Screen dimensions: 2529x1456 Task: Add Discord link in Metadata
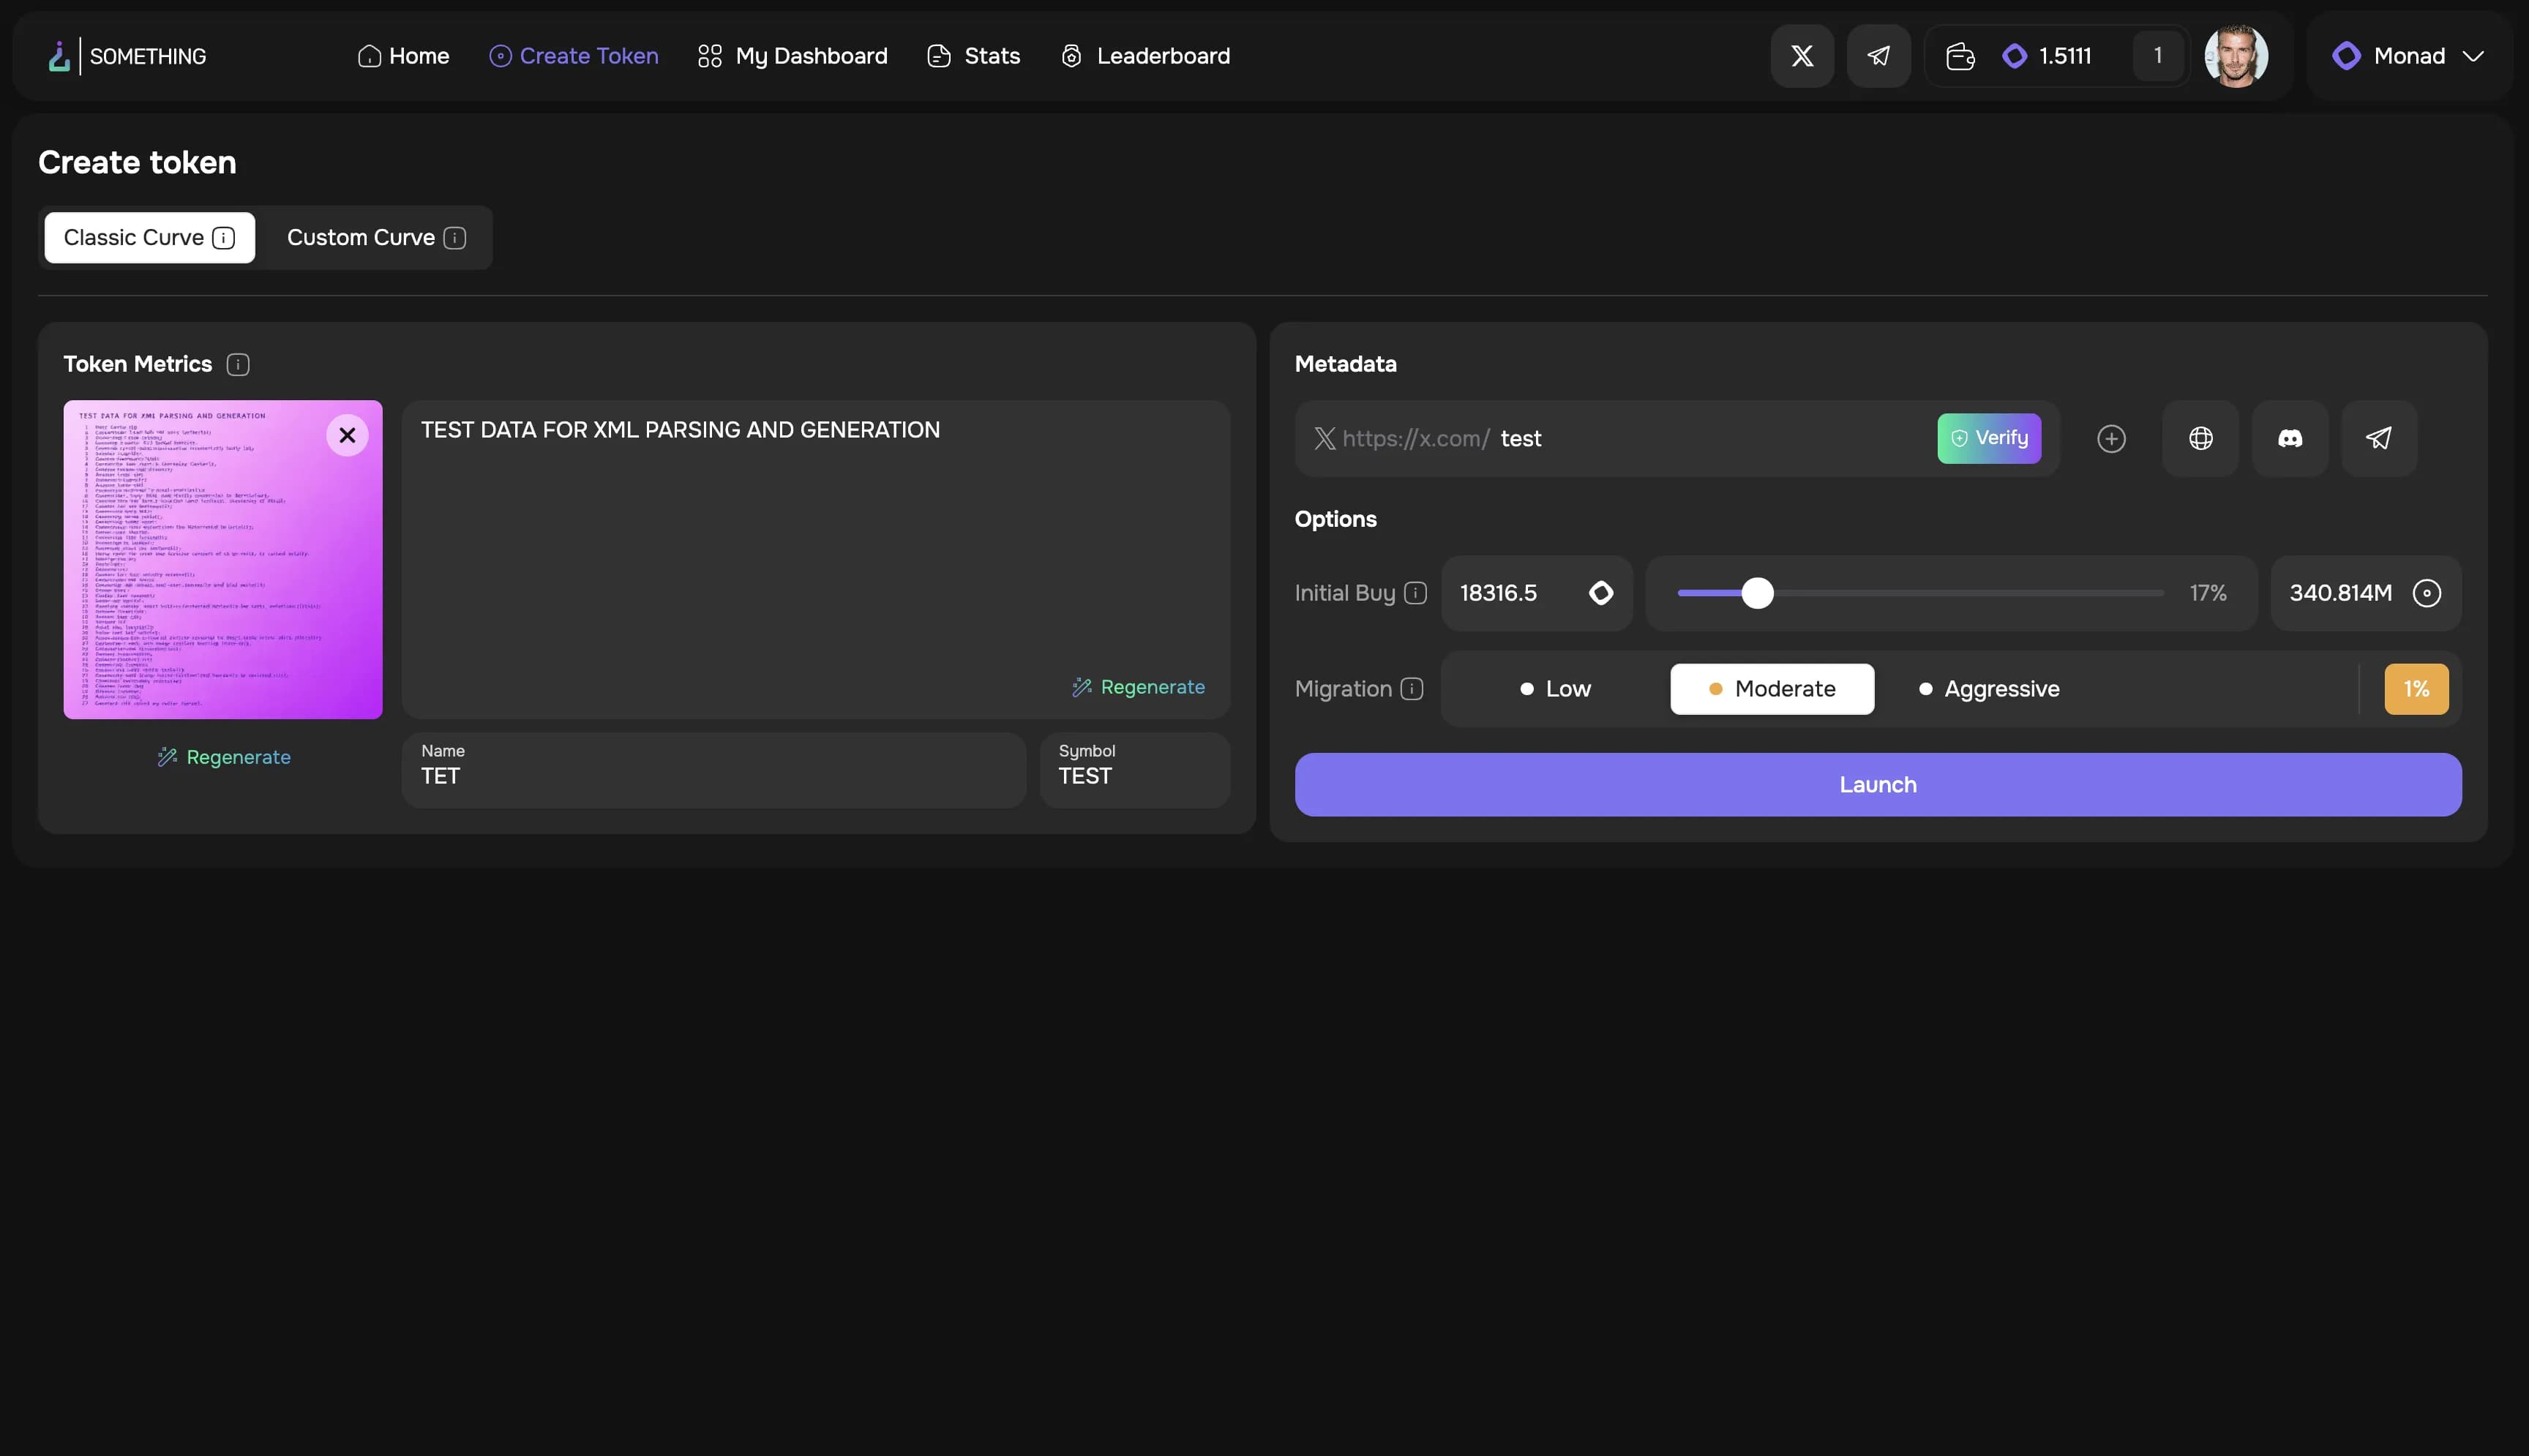[x=2289, y=438]
